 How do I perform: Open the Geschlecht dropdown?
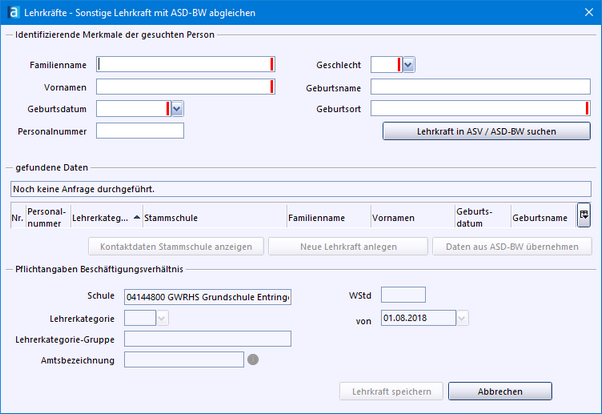pyautogui.click(x=409, y=65)
